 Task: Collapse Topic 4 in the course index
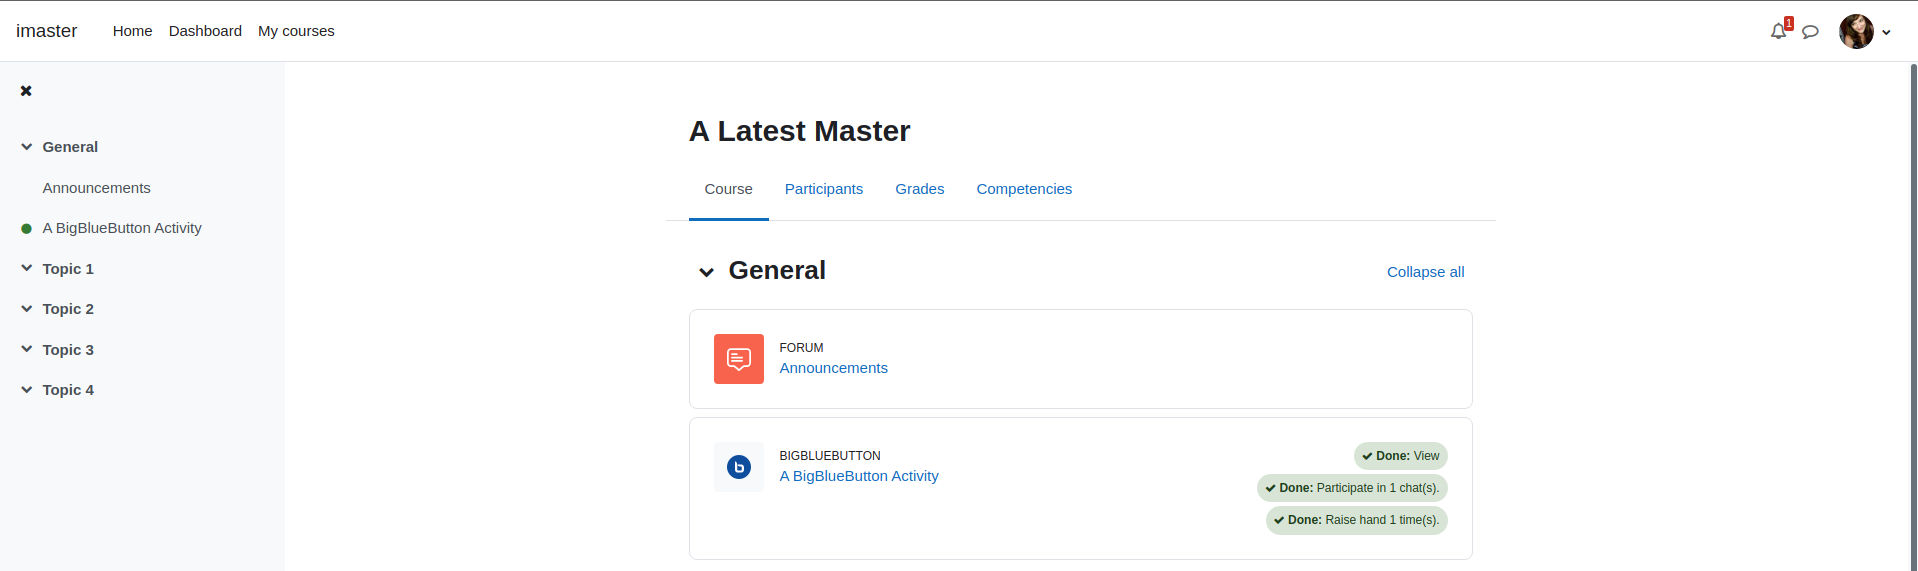coord(27,390)
